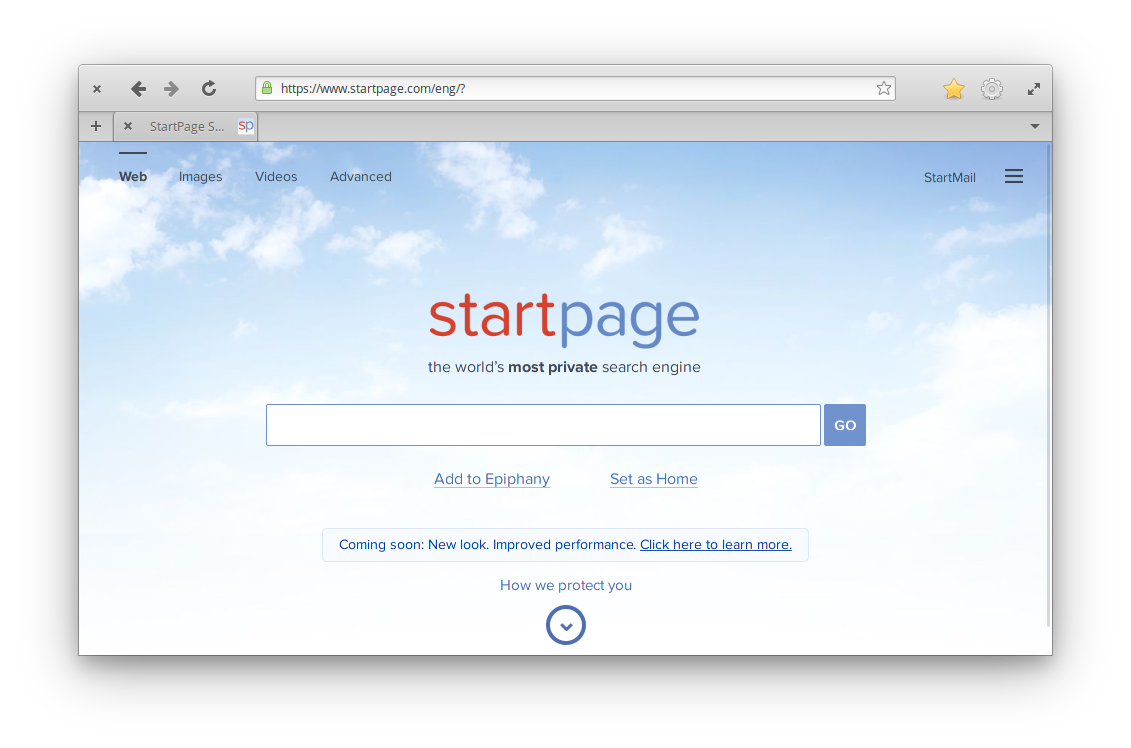
Task: Open the hamburger menu on StartPage
Action: click(1013, 176)
